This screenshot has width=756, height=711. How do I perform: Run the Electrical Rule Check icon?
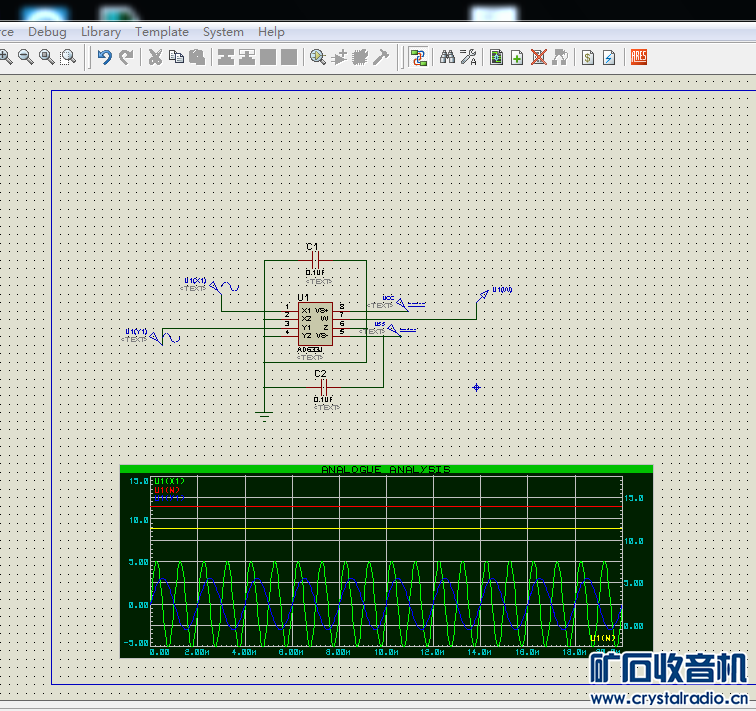point(609,57)
